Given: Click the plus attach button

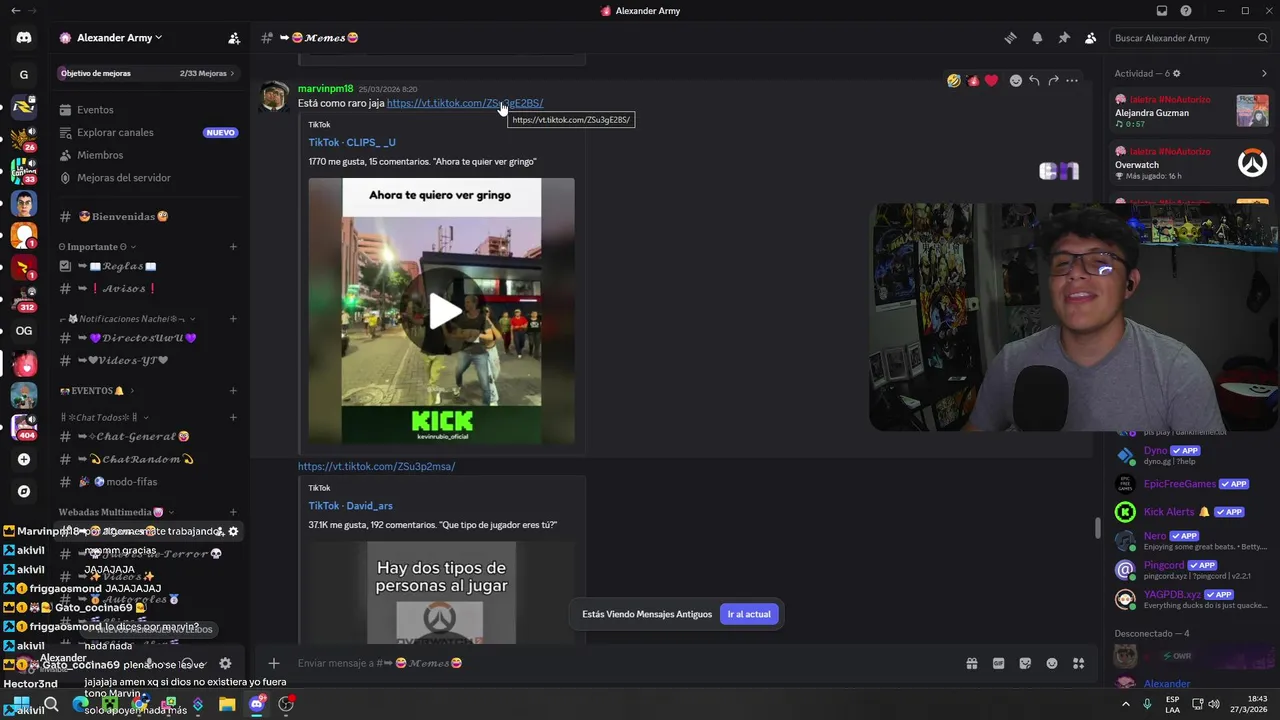Looking at the screenshot, I should click(x=273, y=663).
